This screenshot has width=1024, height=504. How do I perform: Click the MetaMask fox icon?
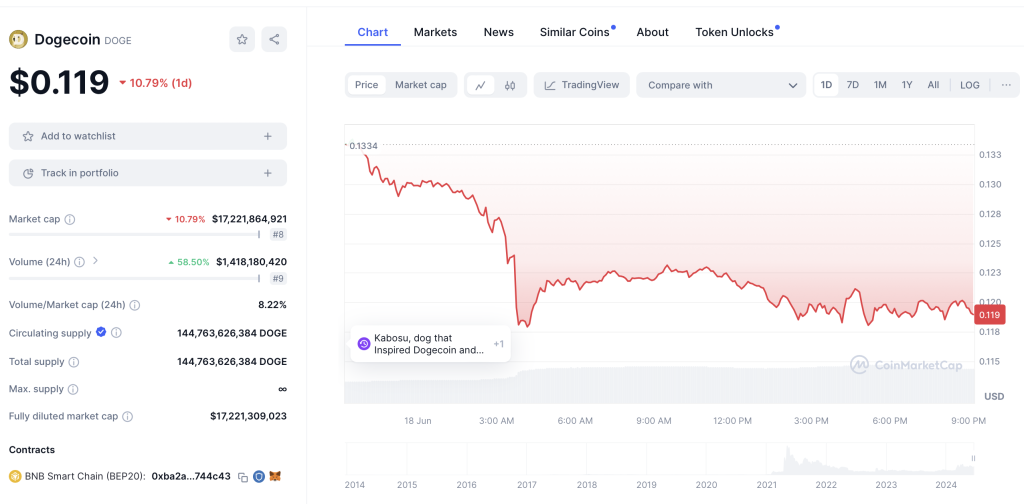(276, 477)
